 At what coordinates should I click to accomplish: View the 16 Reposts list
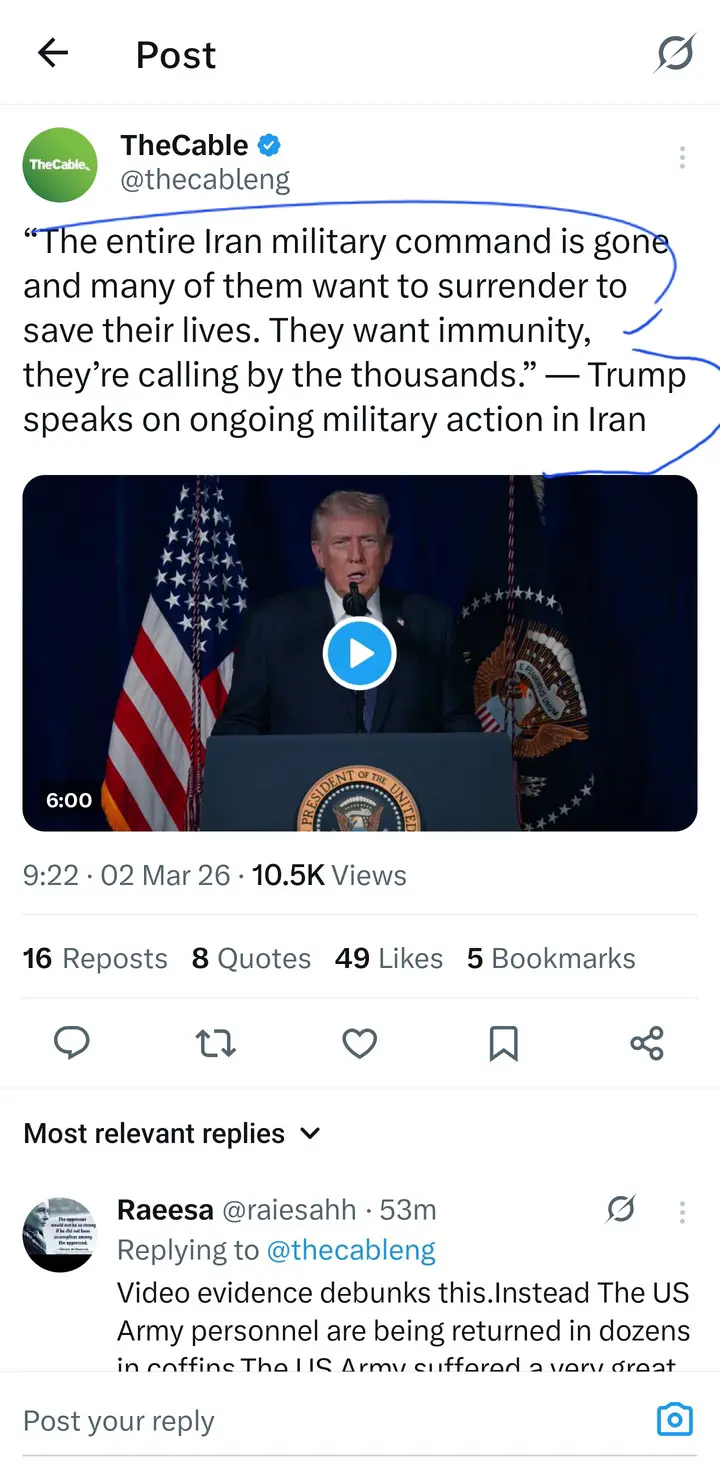point(95,958)
